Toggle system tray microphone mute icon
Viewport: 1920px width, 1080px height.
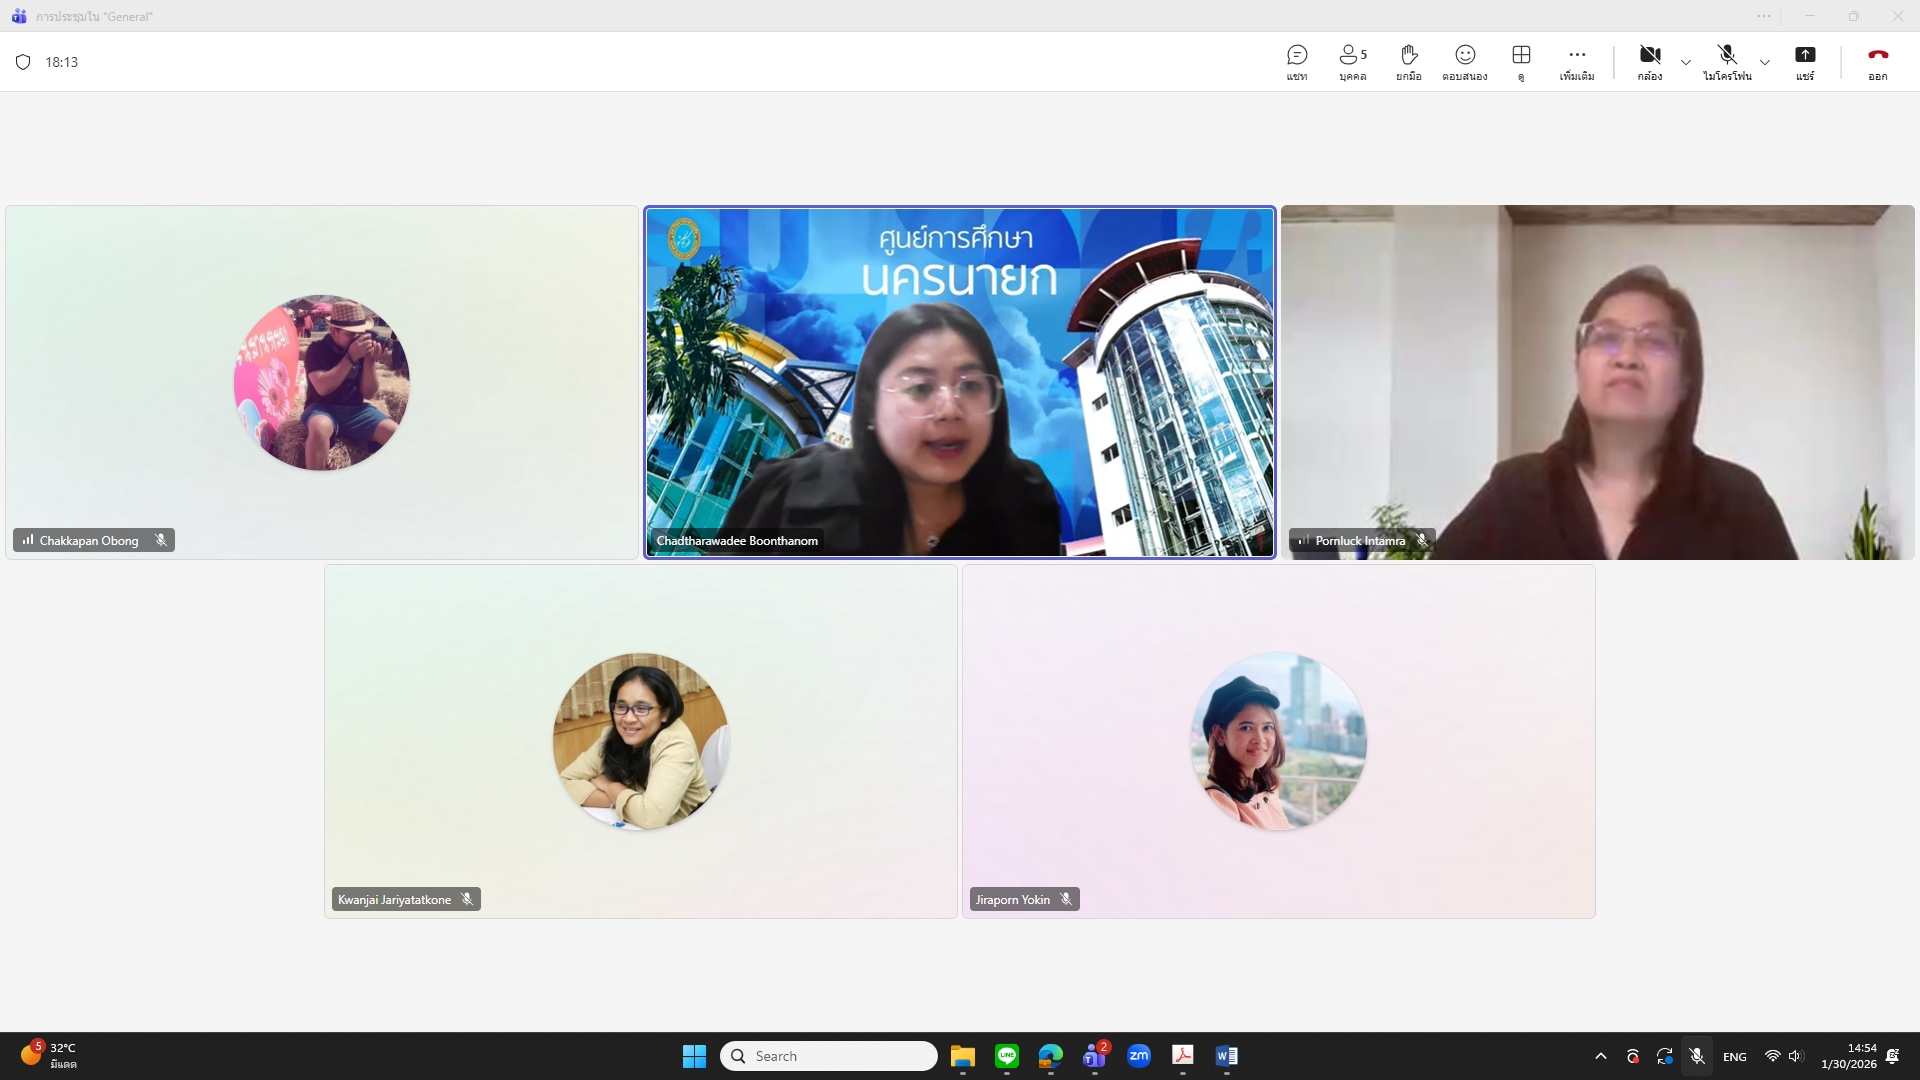click(1697, 1056)
